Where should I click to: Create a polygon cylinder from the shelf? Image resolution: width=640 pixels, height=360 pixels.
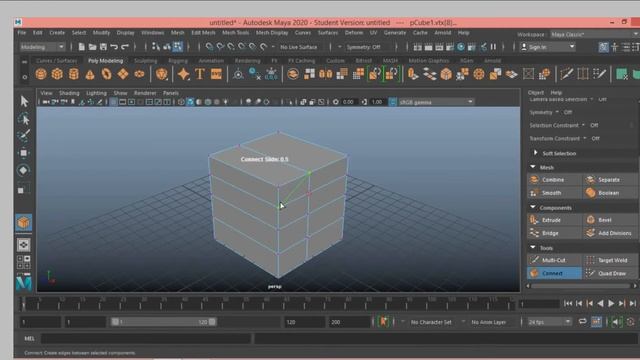pos(73,74)
